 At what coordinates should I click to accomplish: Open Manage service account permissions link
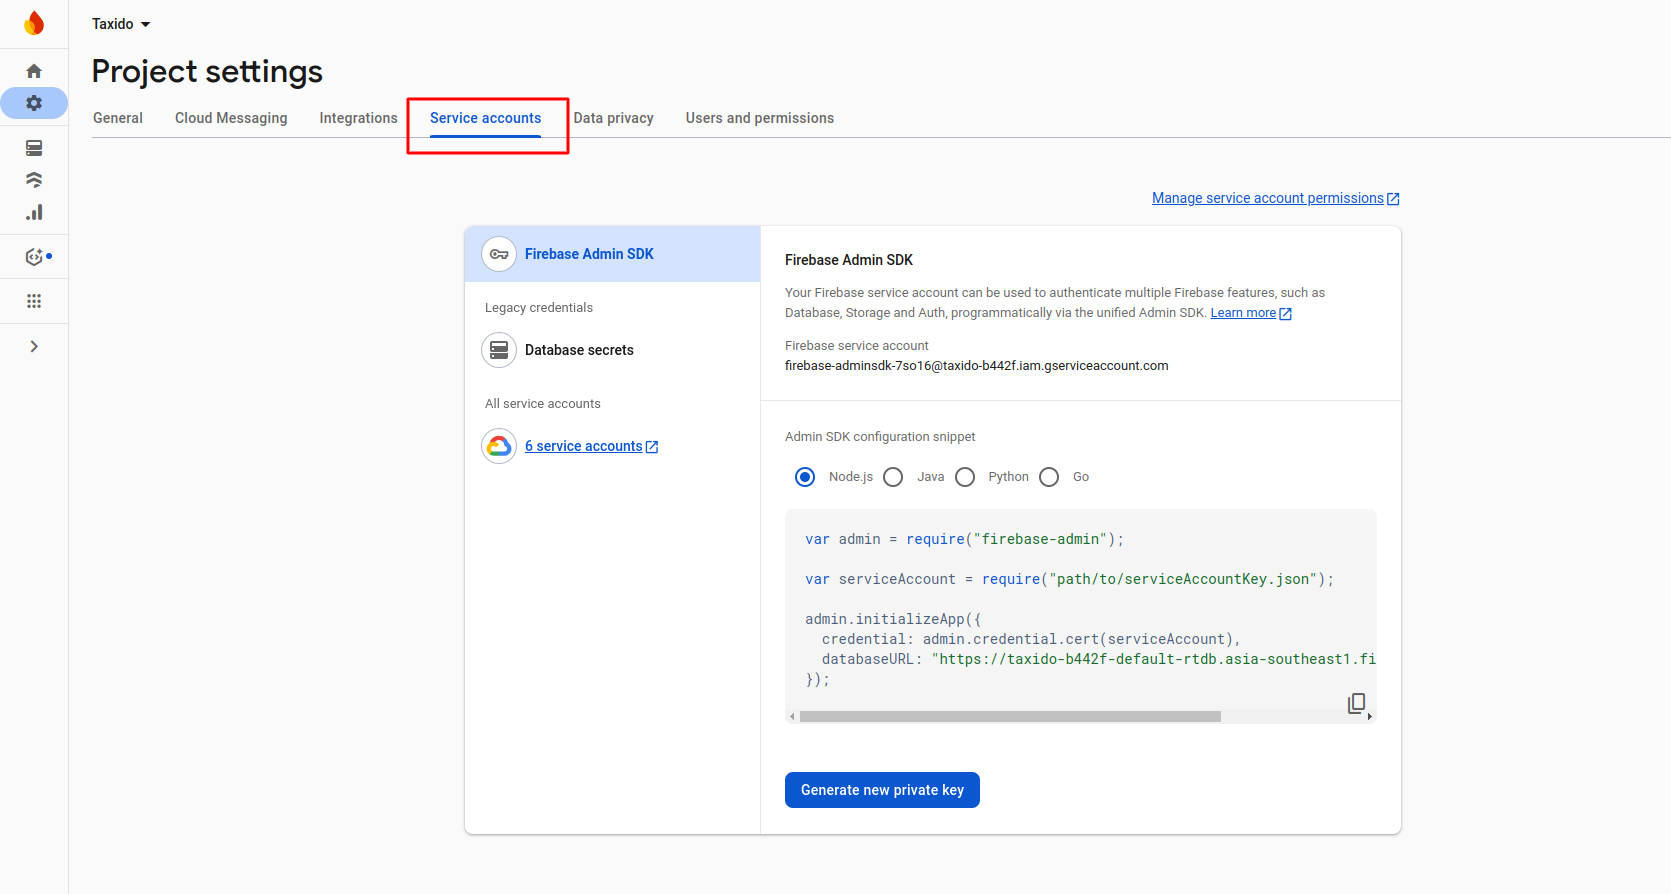(x=1267, y=198)
